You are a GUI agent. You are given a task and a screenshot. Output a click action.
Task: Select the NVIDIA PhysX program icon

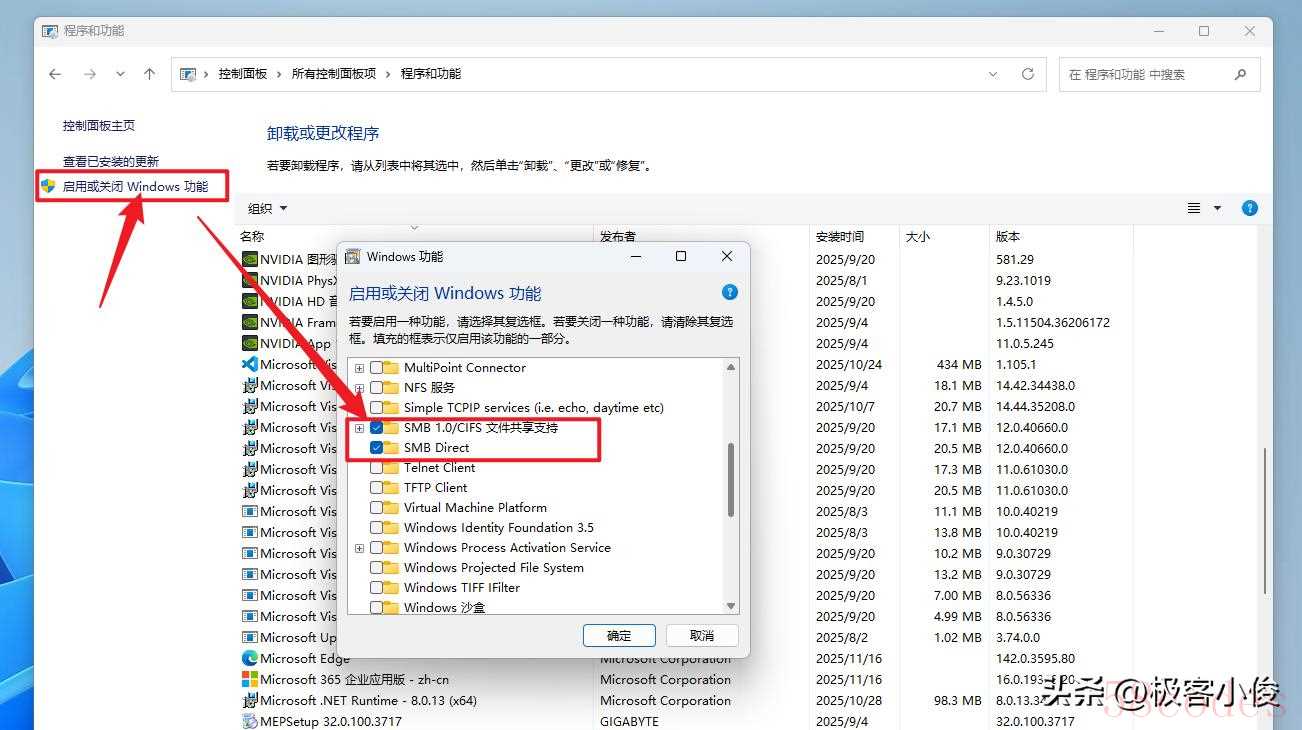point(250,280)
